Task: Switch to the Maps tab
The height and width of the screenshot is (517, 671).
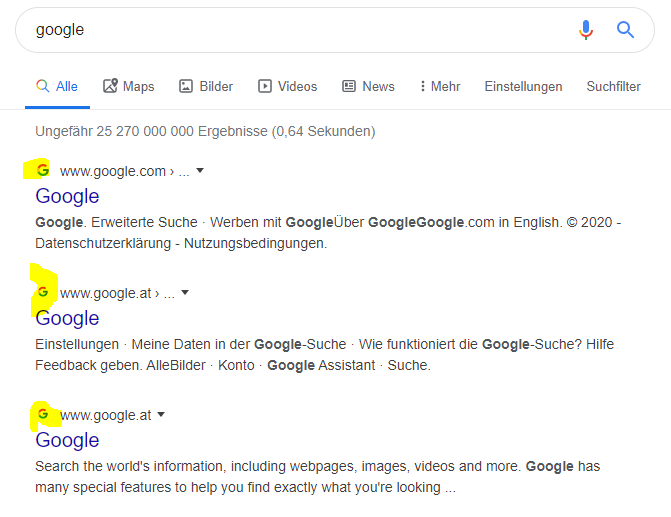Action: tap(128, 86)
